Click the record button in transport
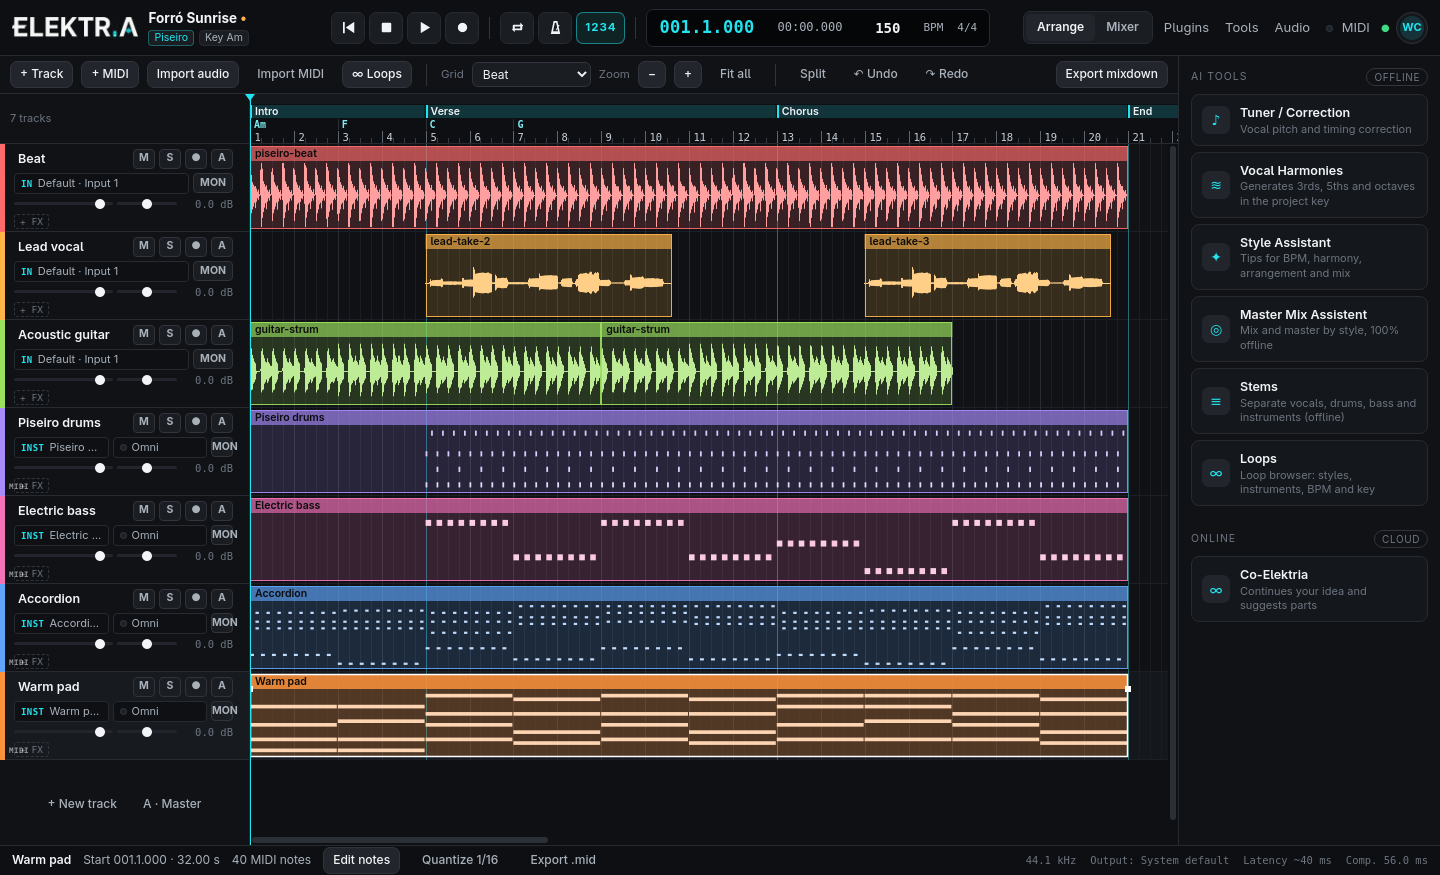Image resolution: width=1440 pixels, height=875 pixels. (462, 28)
